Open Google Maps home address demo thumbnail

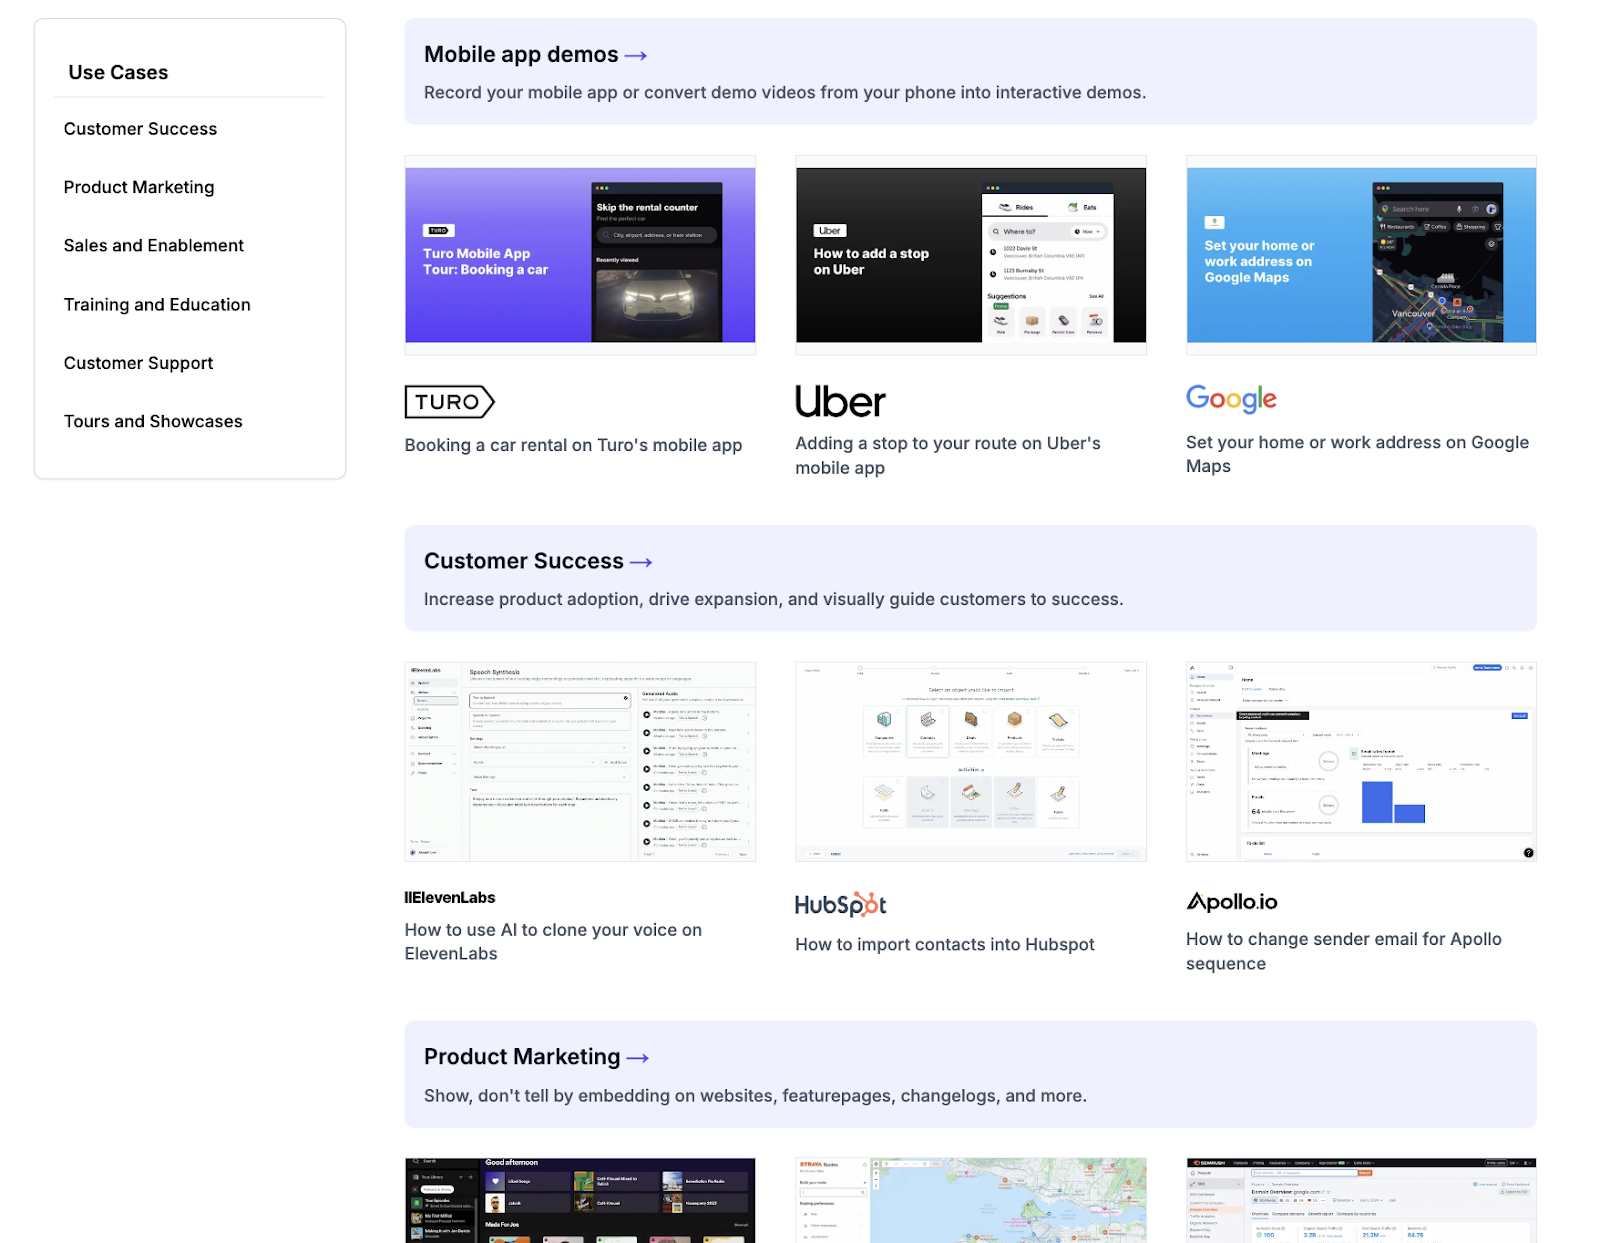tap(1361, 255)
